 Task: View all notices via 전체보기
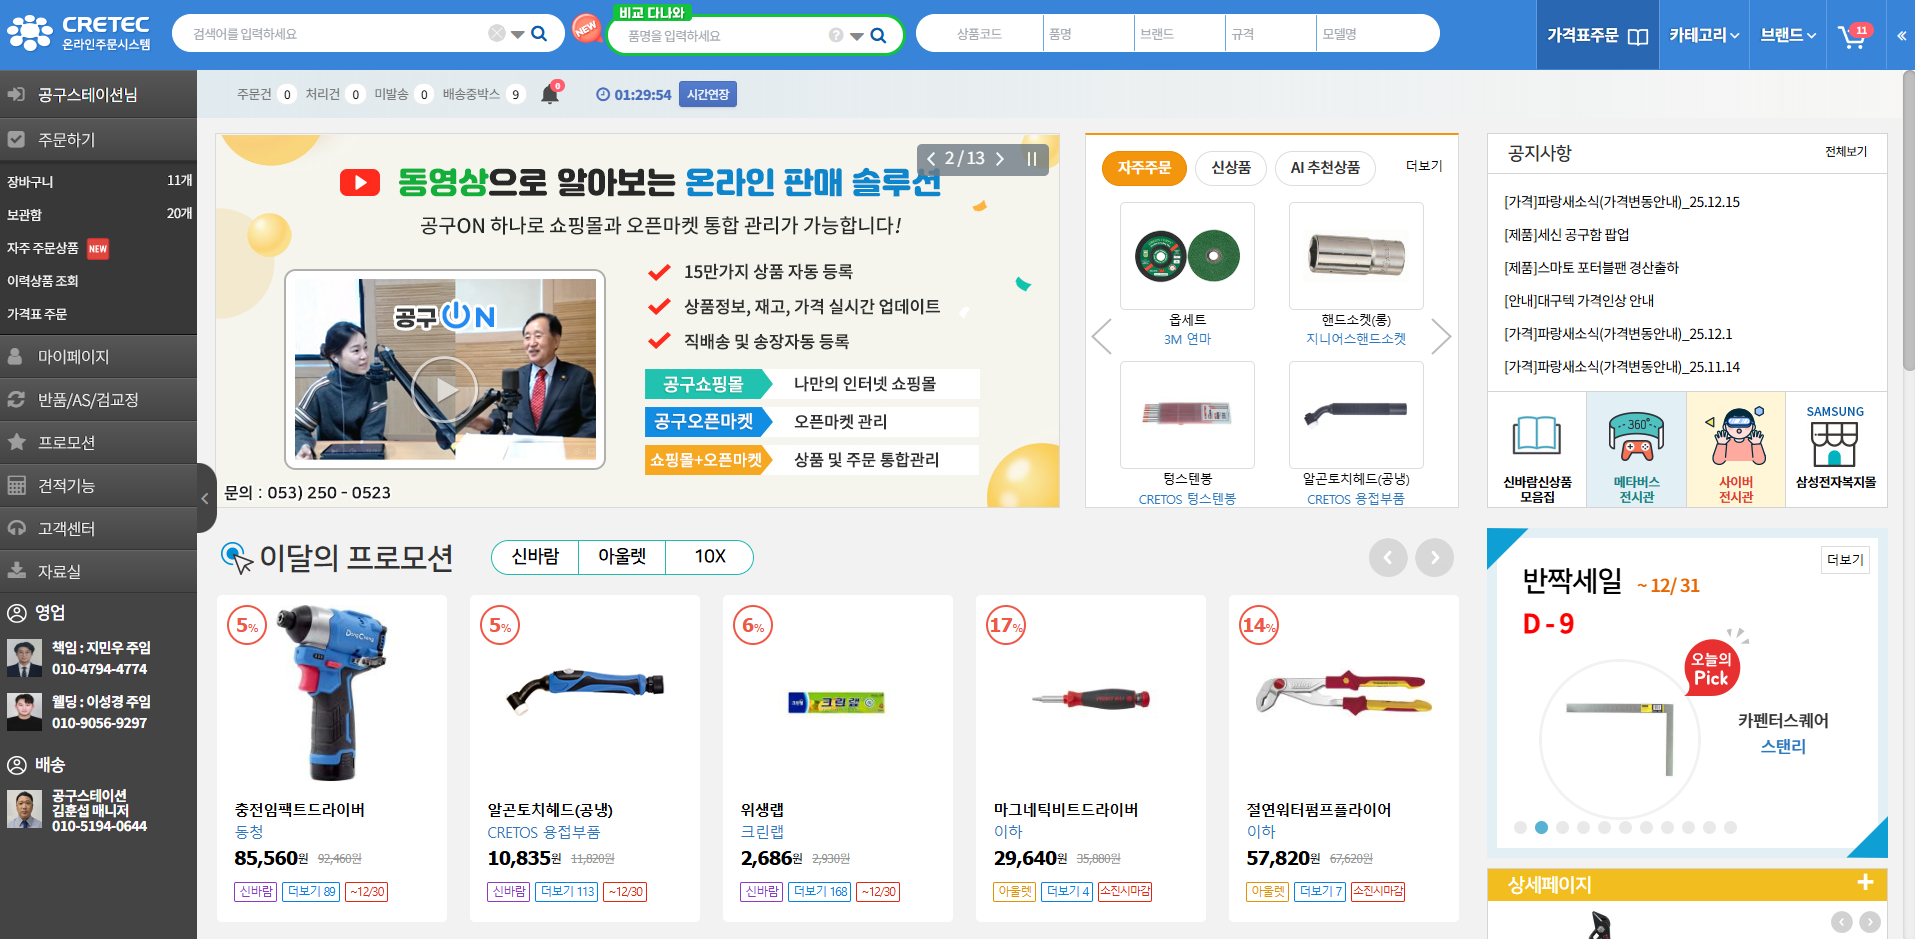(1845, 152)
